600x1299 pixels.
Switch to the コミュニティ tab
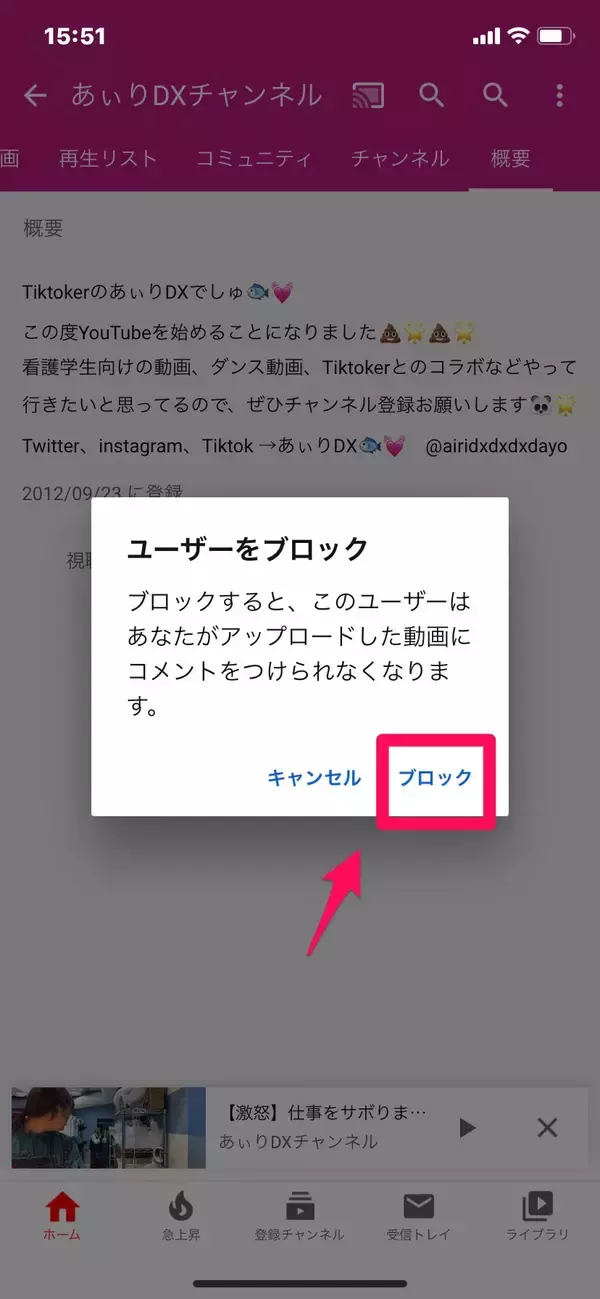[x=254, y=158]
